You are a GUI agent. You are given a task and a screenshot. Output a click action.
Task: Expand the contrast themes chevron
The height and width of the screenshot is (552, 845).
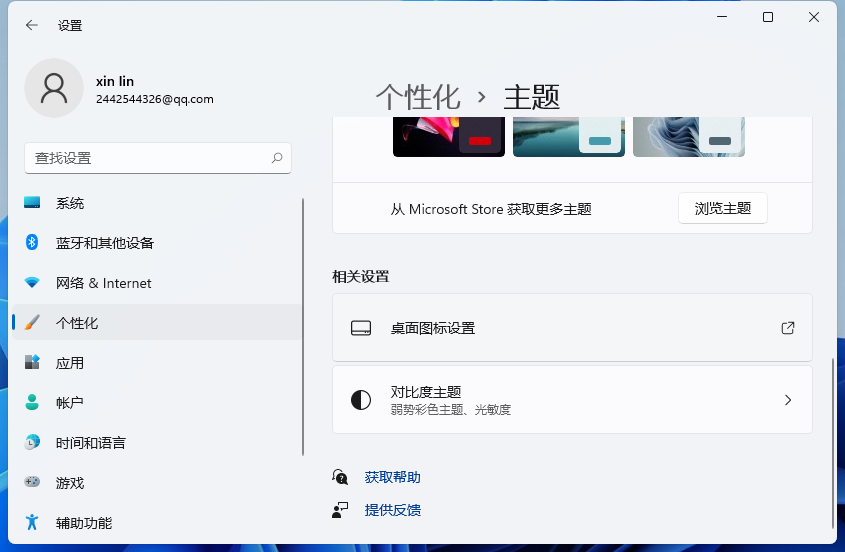(x=787, y=400)
